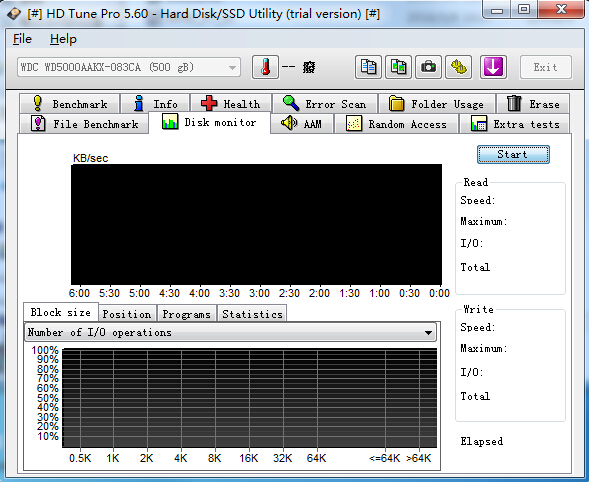Open the AAM speaker tab
This screenshot has height=482, width=589.
tap(302, 124)
